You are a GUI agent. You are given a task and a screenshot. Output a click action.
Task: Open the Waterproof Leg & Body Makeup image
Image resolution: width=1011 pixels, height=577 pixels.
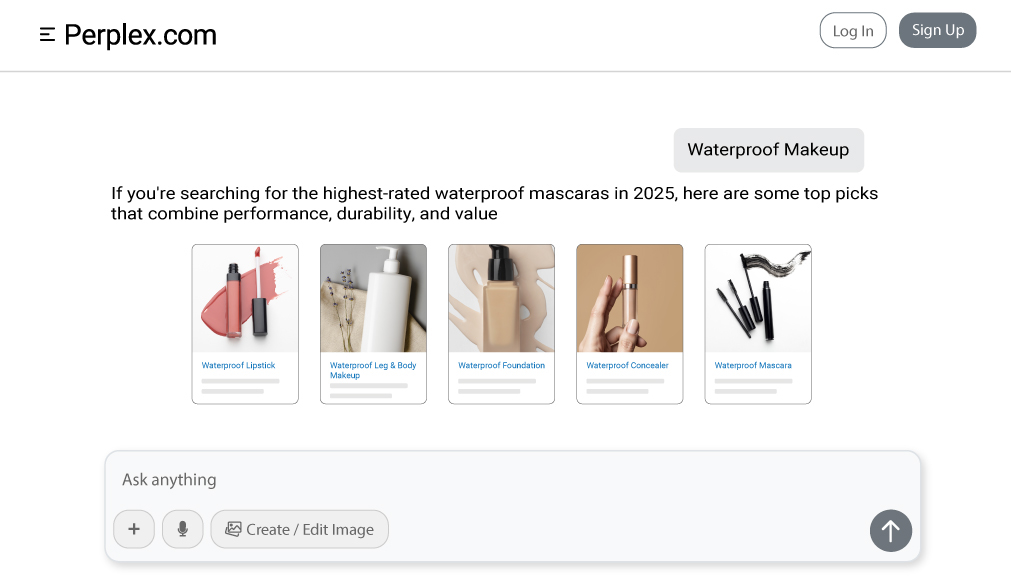373,298
